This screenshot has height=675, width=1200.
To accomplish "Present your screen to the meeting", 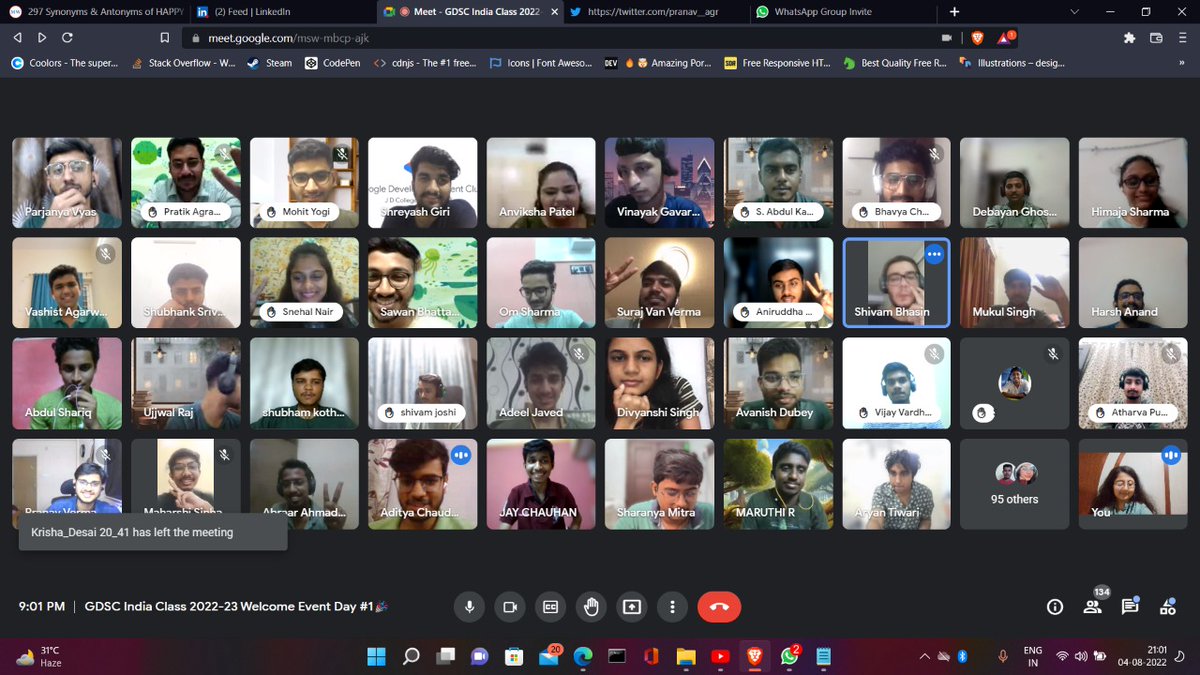I will click(631, 606).
